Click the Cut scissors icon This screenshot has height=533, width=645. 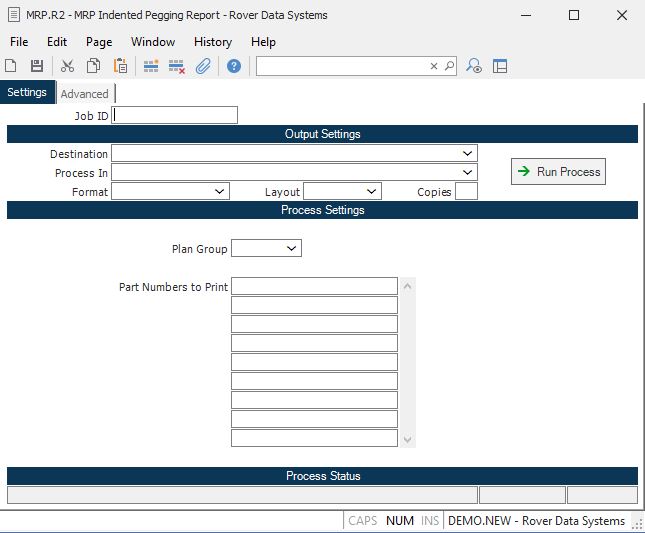pyautogui.click(x=68, y=66)
